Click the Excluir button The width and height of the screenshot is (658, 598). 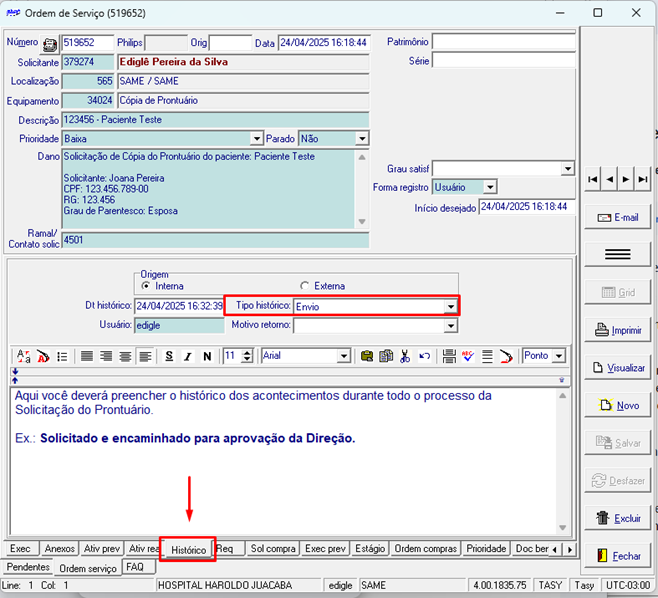point(618,518)
